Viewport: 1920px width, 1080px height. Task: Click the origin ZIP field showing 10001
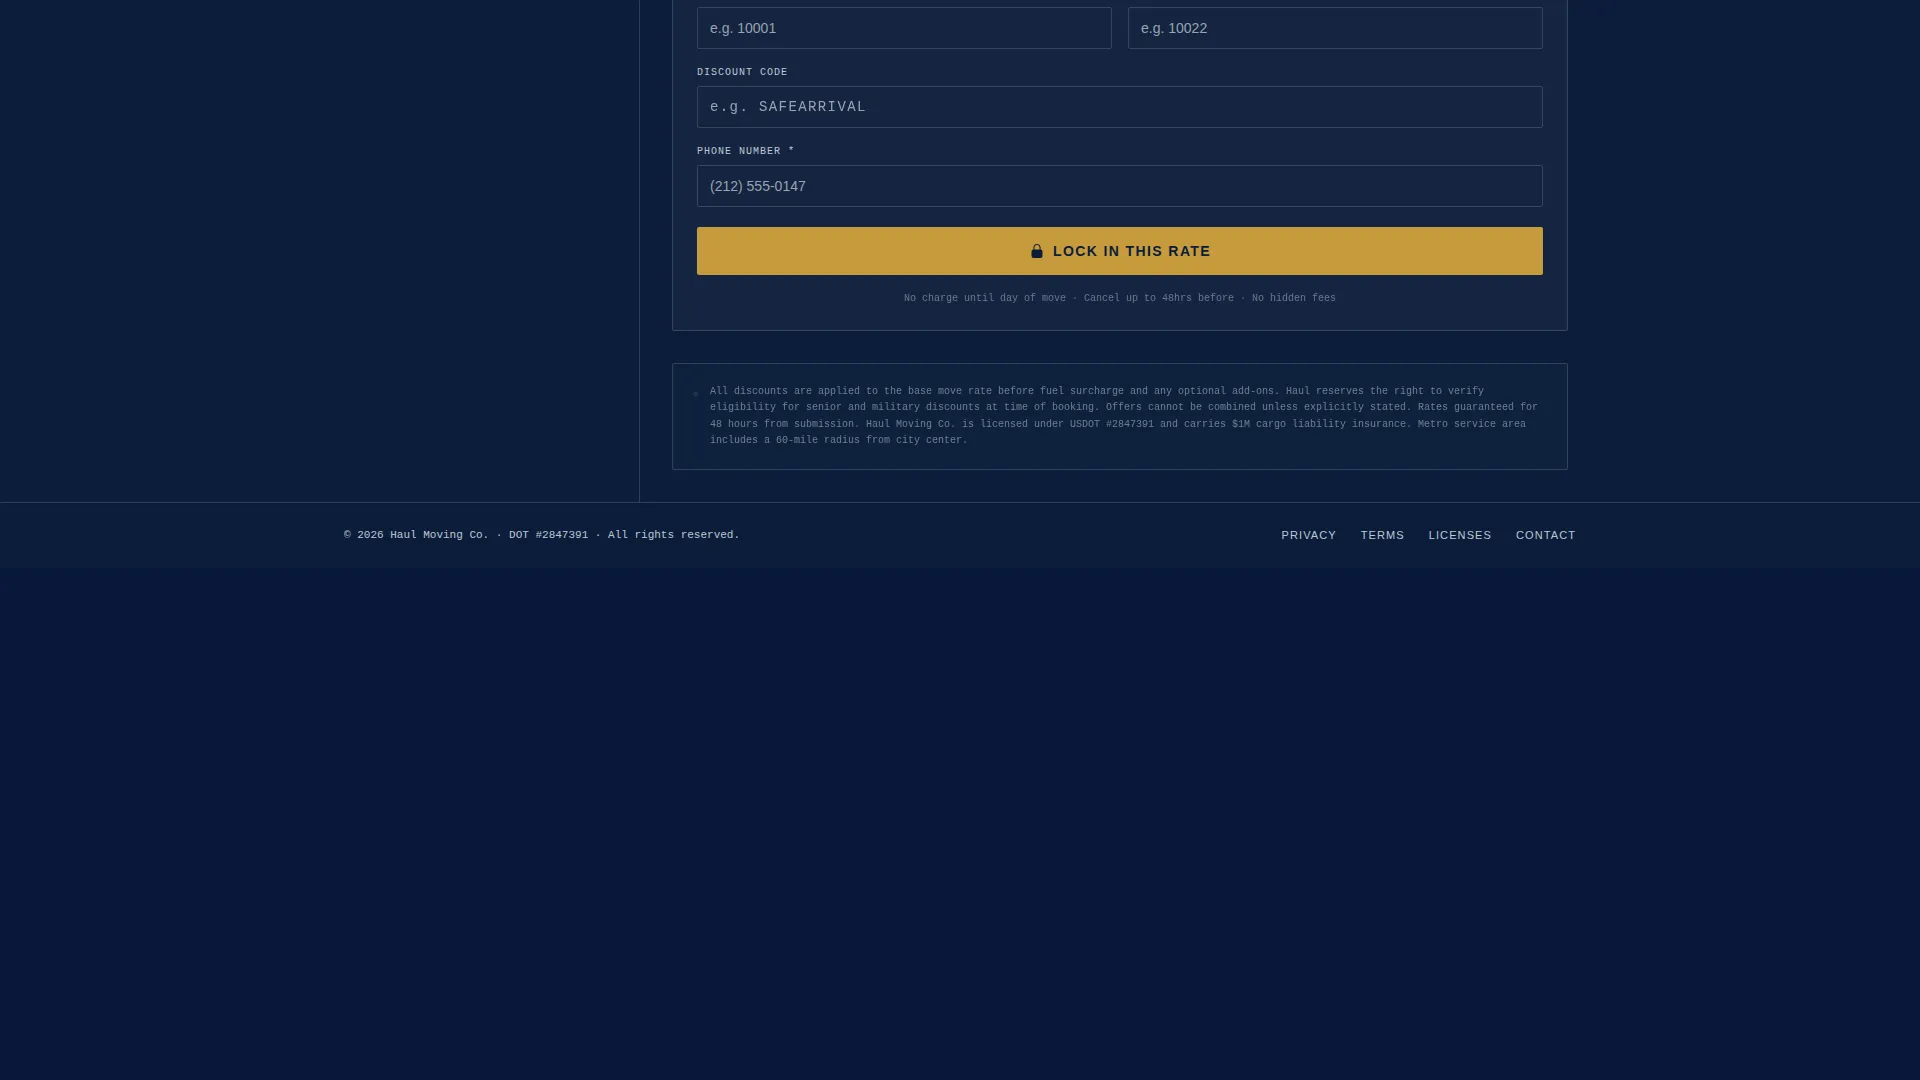(x=904, y=28)
